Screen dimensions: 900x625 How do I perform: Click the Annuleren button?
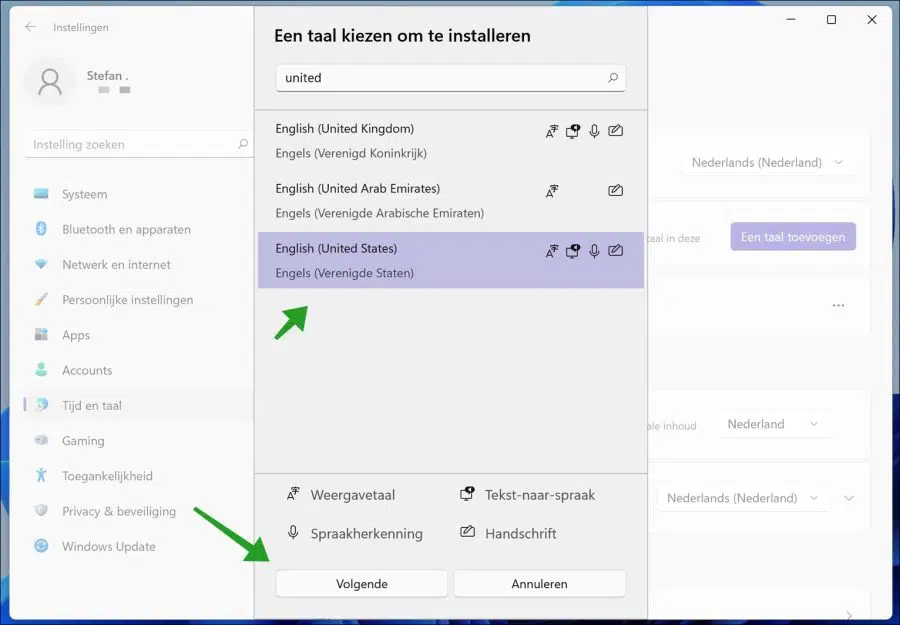[540, 584]
